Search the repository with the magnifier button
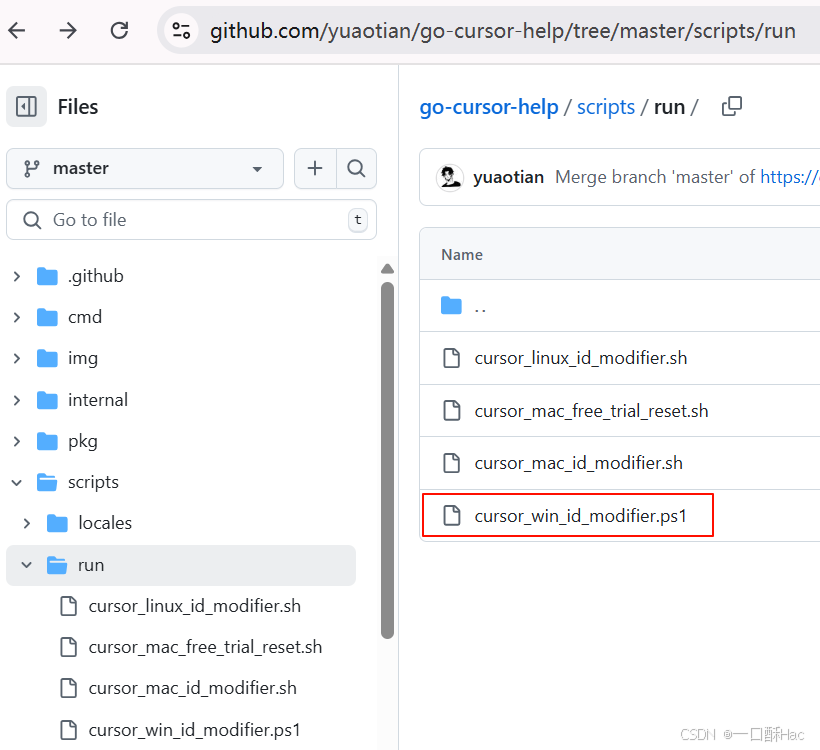The image size is (820, 750). pyautogui.click(x=356, y=168)
